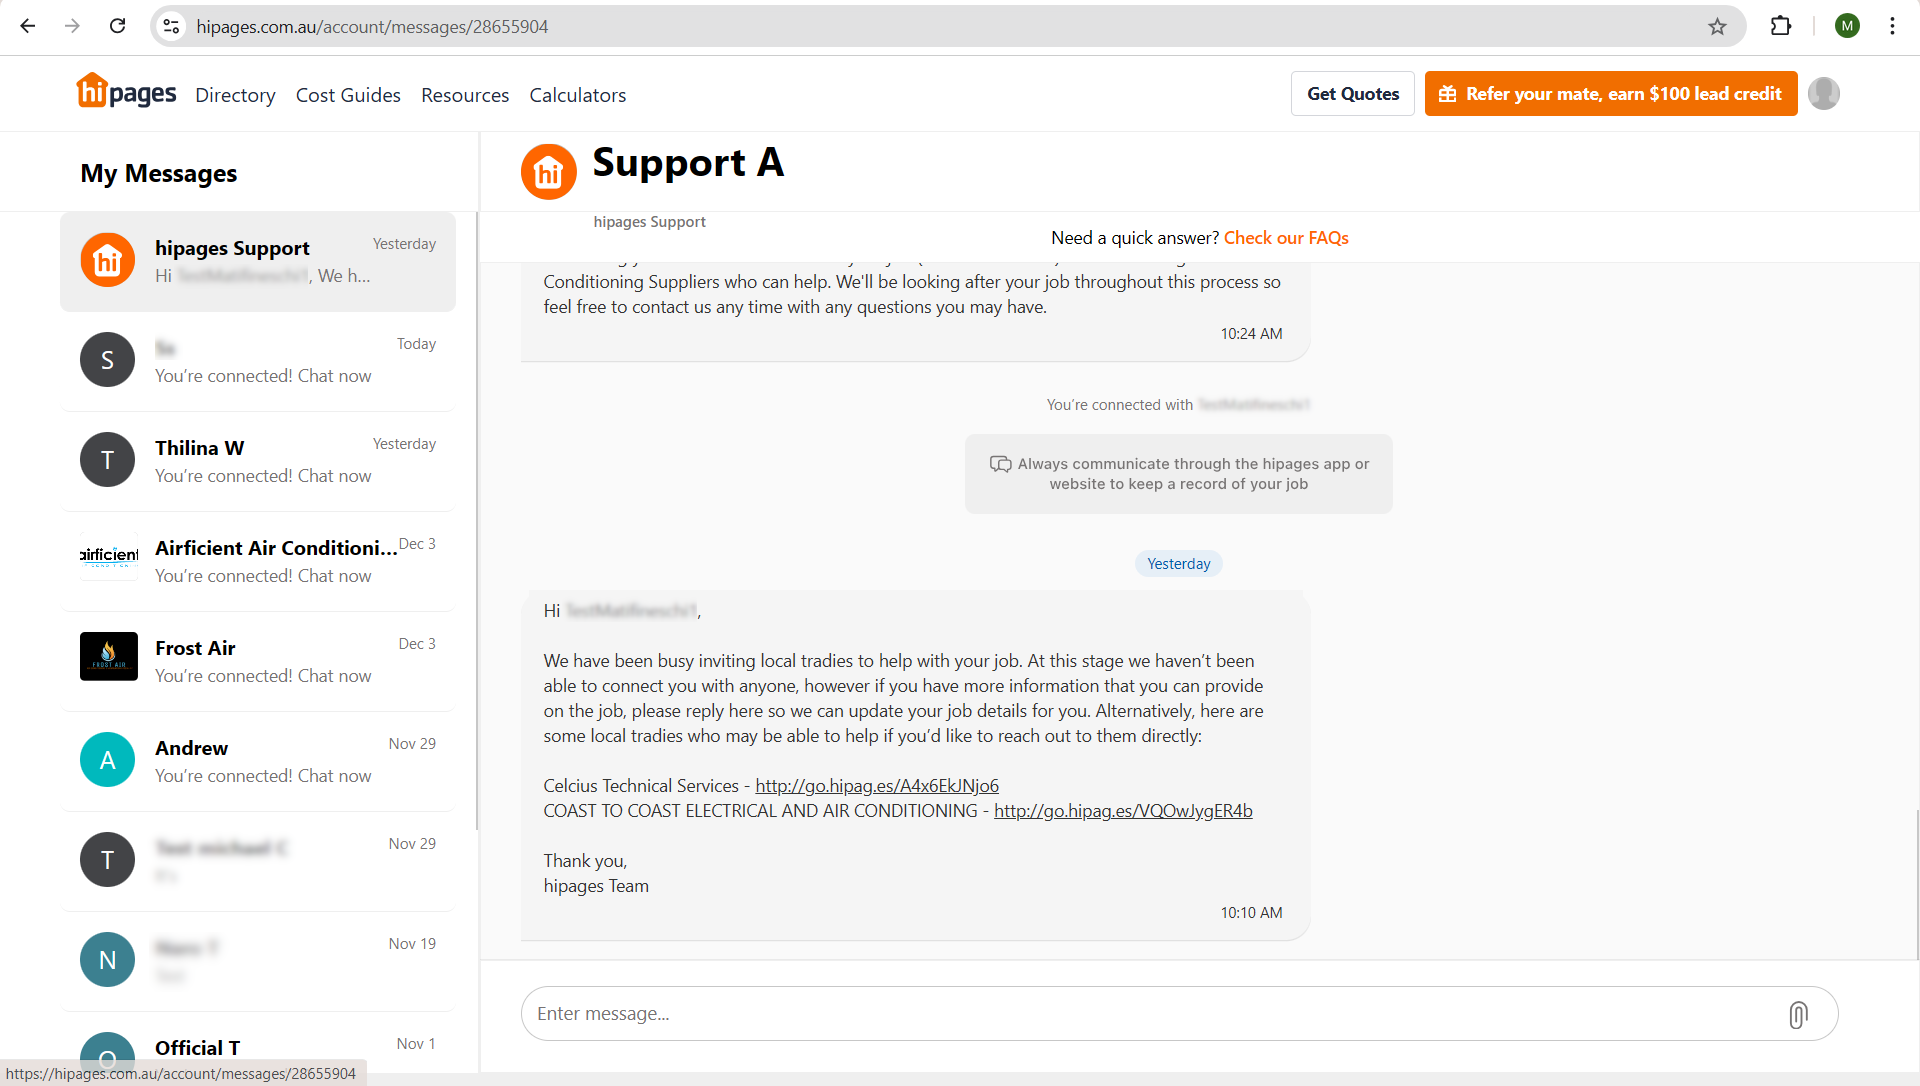This screenshot has width=1920, height=1086.
Task: Open the Check our FAQs link
Action: (x=1286, y=238)
